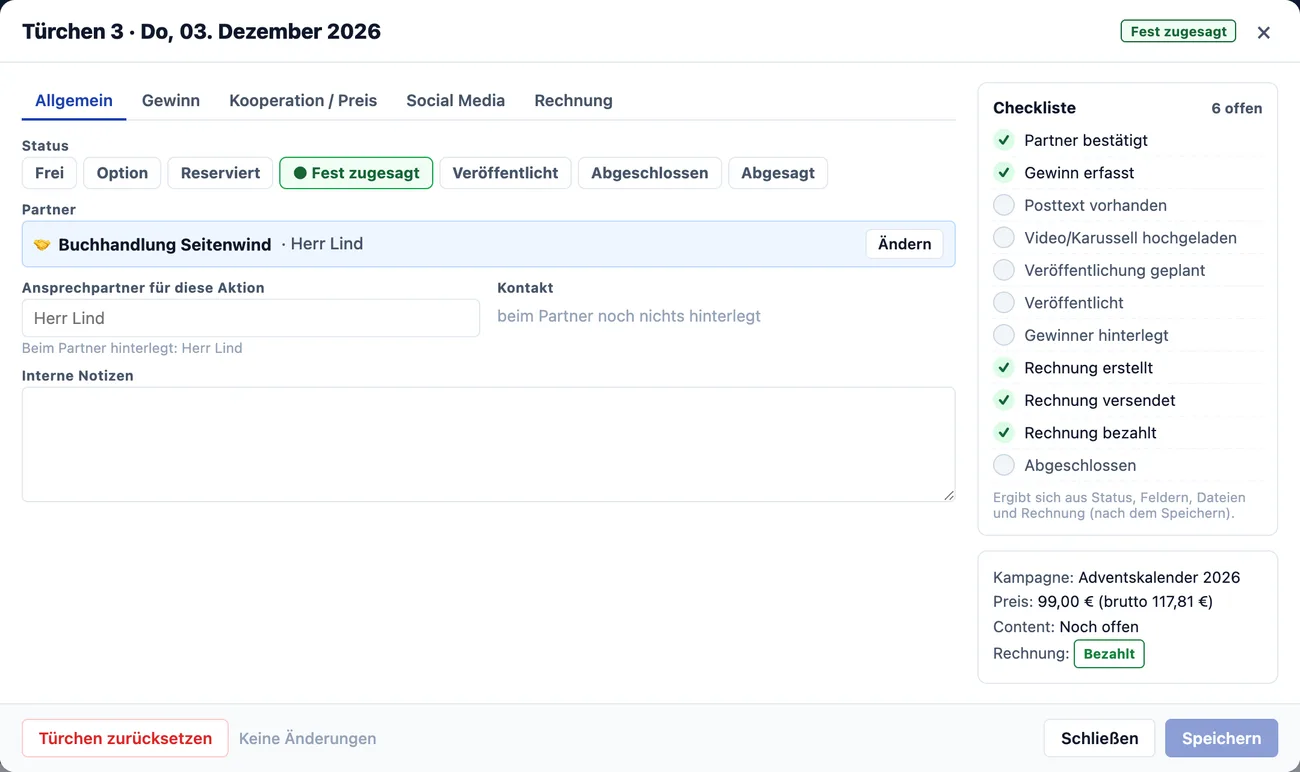Click the Bezahlt invoice badge

point(1109,654)
